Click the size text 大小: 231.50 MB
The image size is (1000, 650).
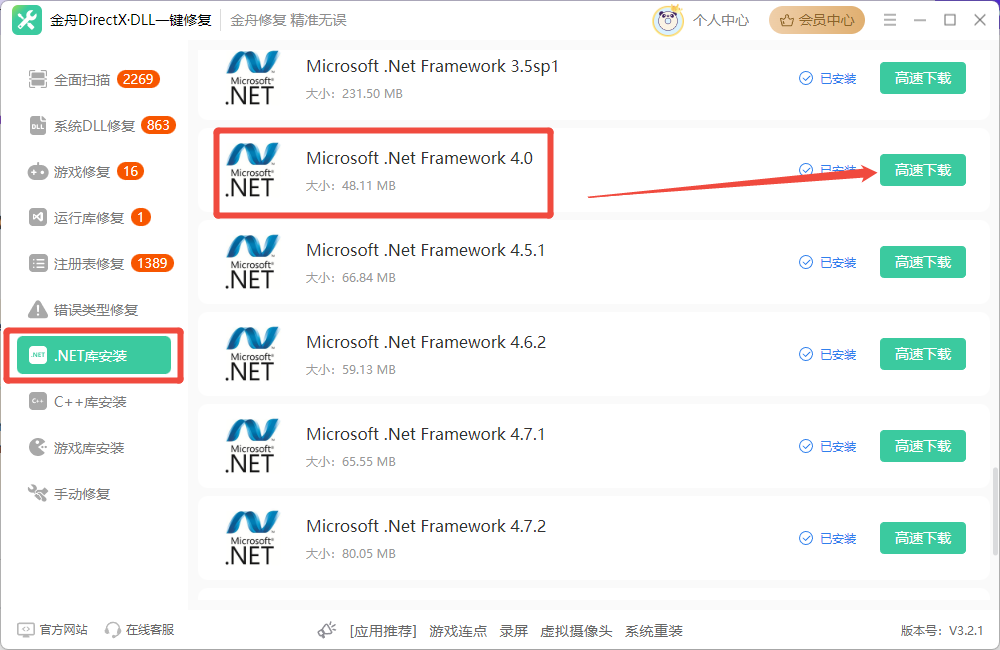pos(355,94)
